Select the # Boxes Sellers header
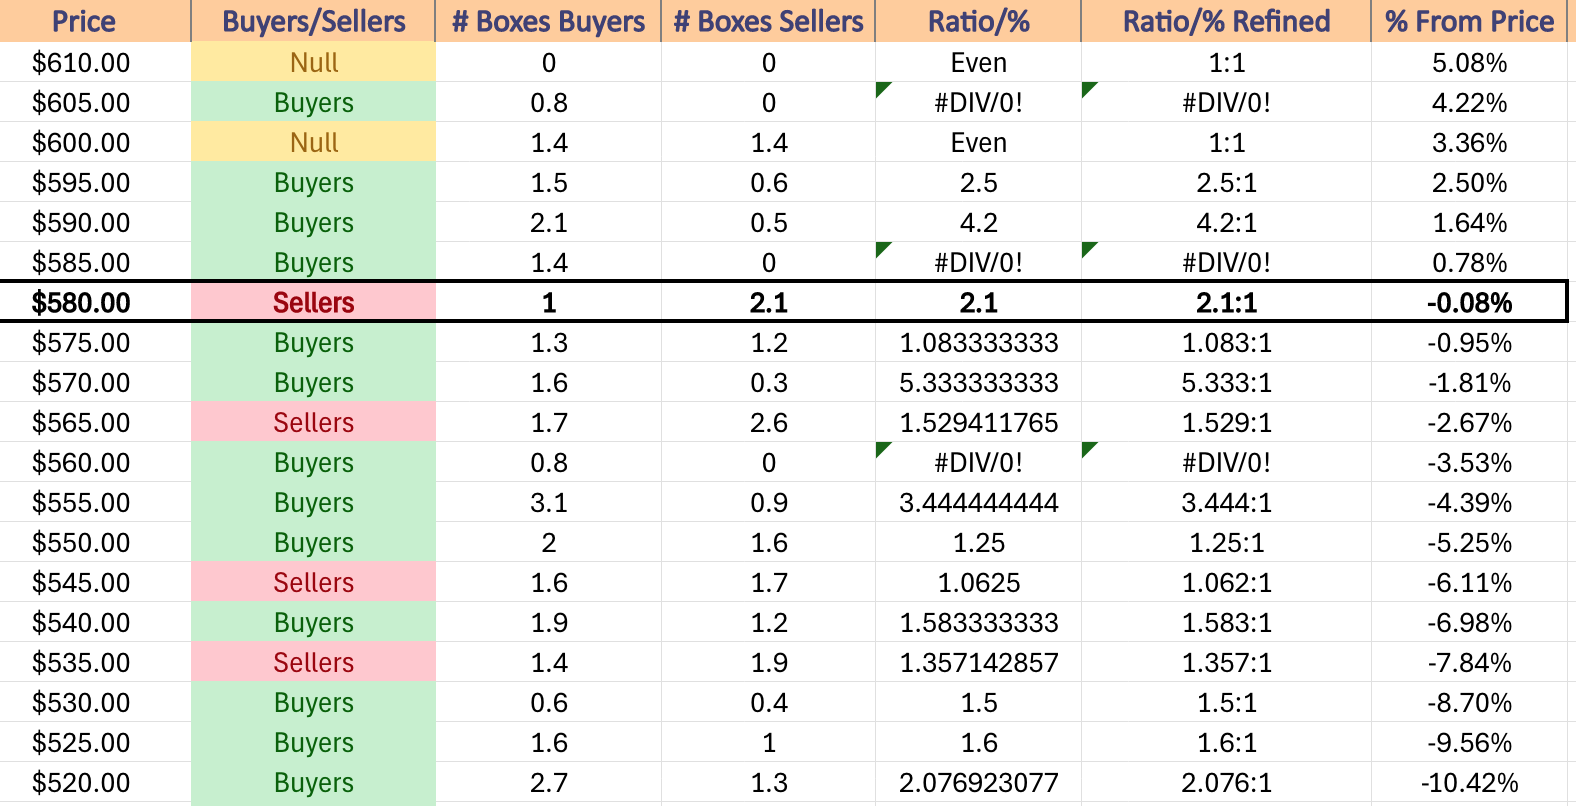The height and width of the screenshot is (806, 1576). point(768,21)
